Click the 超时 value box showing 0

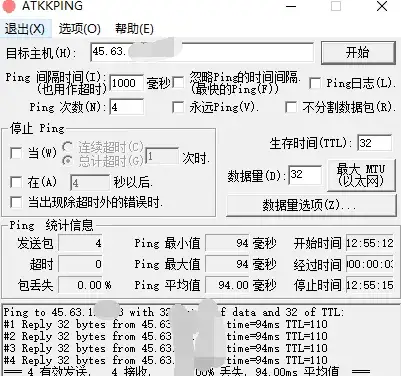(81, 264)
